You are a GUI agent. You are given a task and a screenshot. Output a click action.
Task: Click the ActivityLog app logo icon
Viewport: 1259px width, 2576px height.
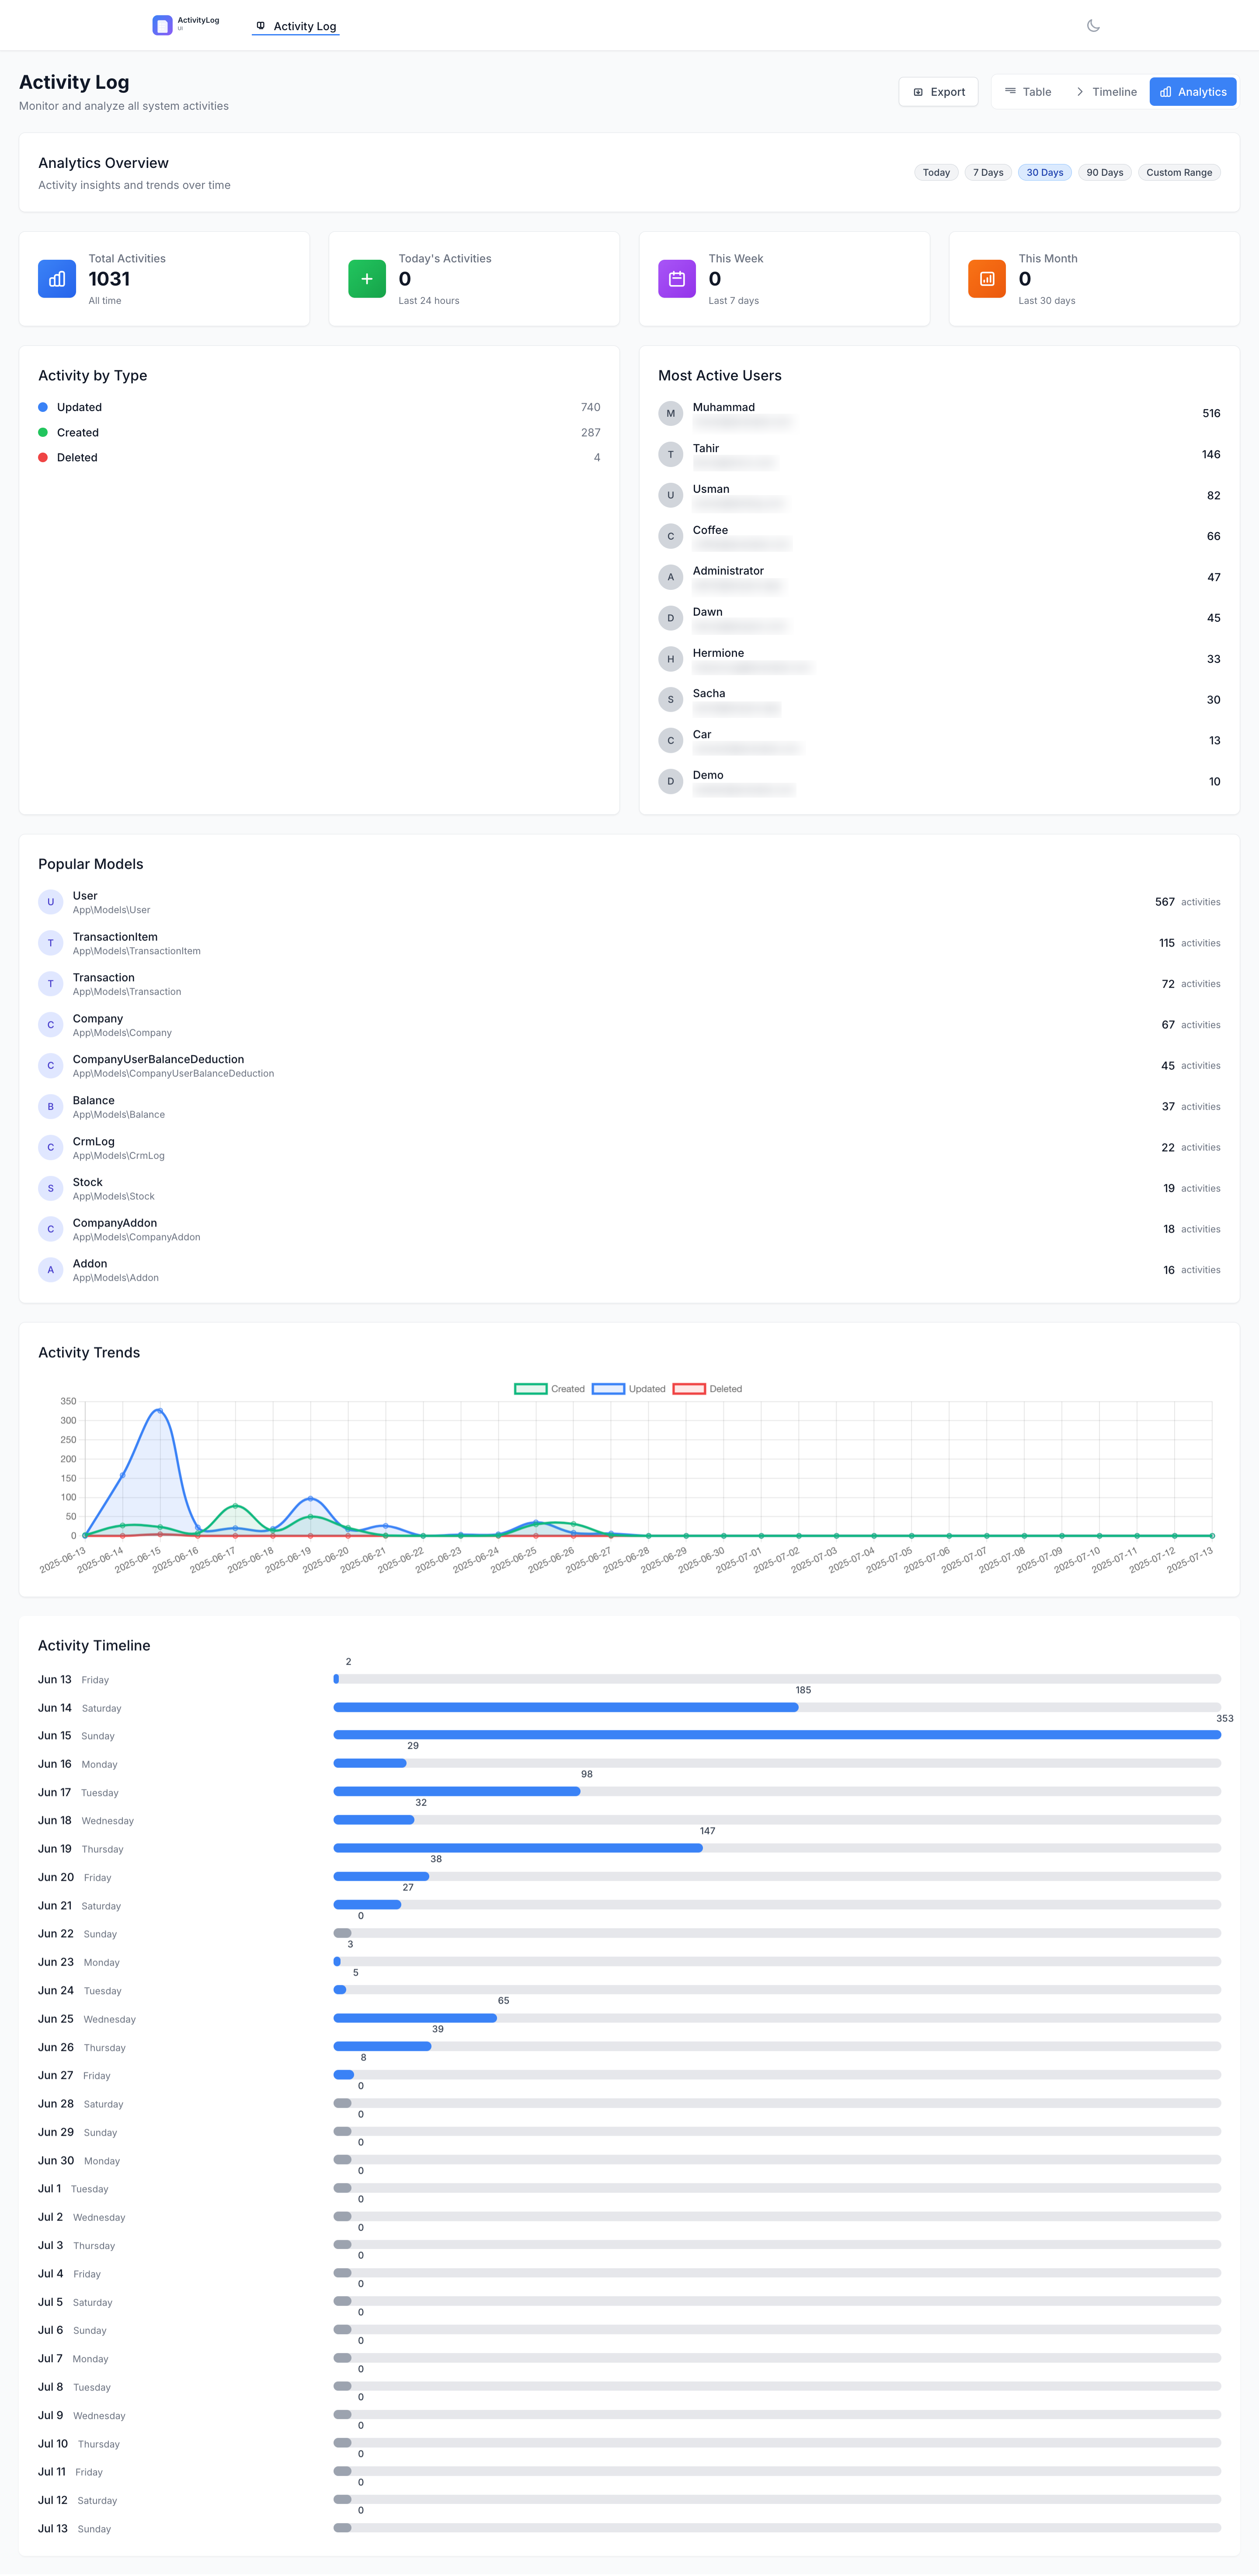coord(162,25)
